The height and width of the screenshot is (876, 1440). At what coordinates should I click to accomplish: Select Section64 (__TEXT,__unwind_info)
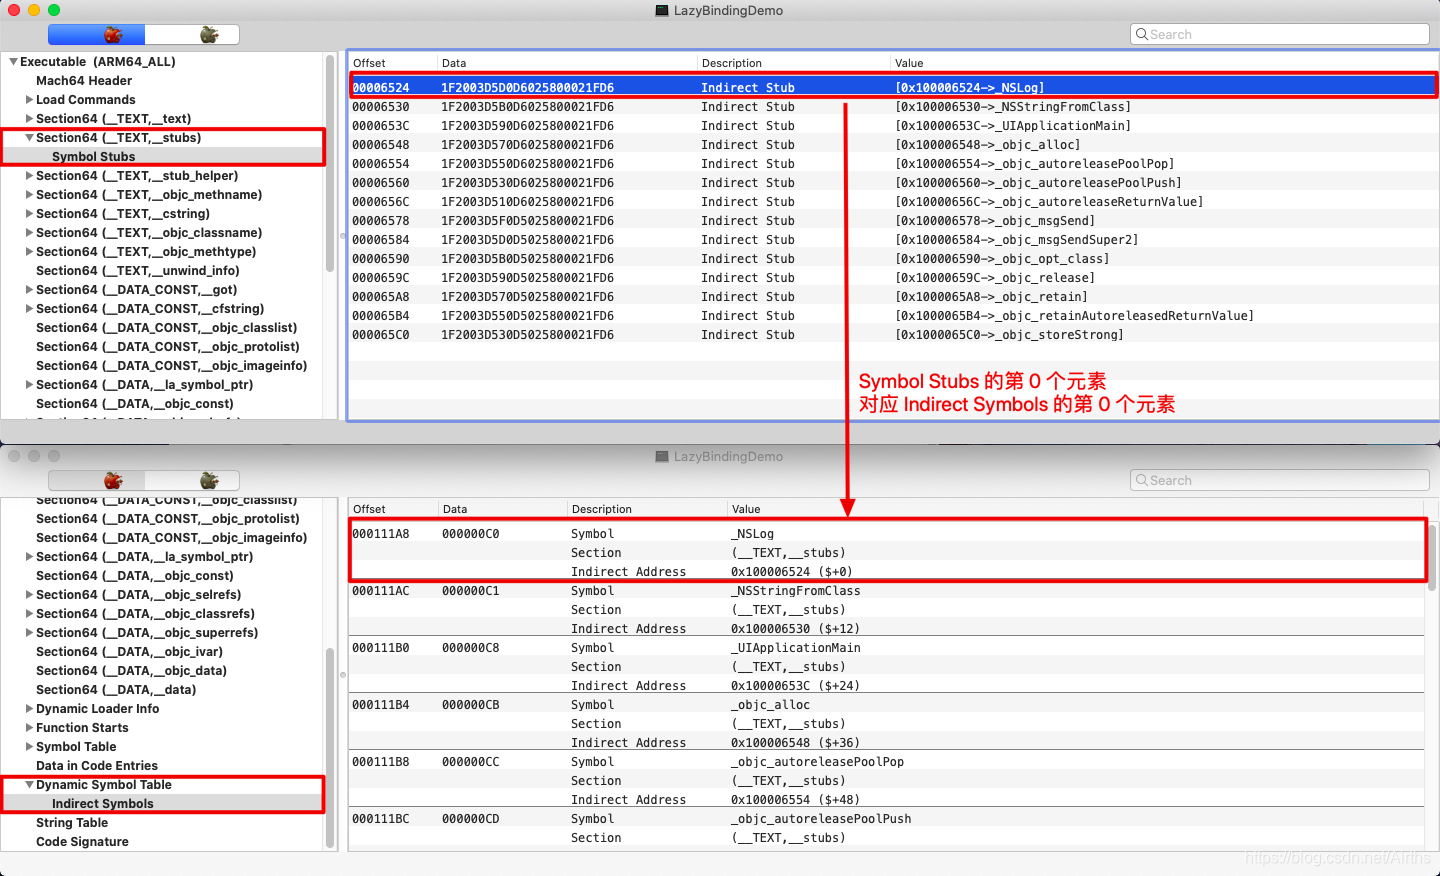(x=138, y=271)
